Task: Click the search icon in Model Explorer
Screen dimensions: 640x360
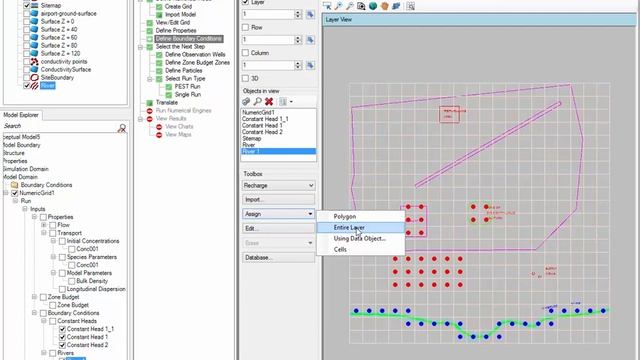Action: (x=122, y=128)
